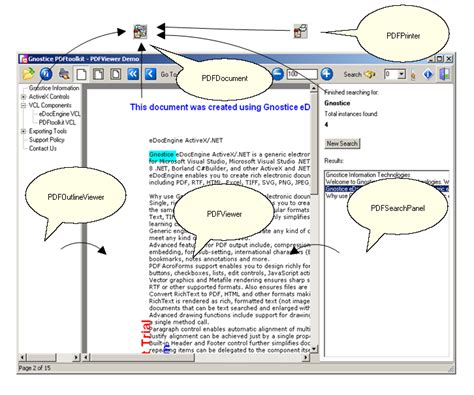Viewport: 474px width, 395px height.
Task: Click the New Search button
Action: tap(342, 144)
